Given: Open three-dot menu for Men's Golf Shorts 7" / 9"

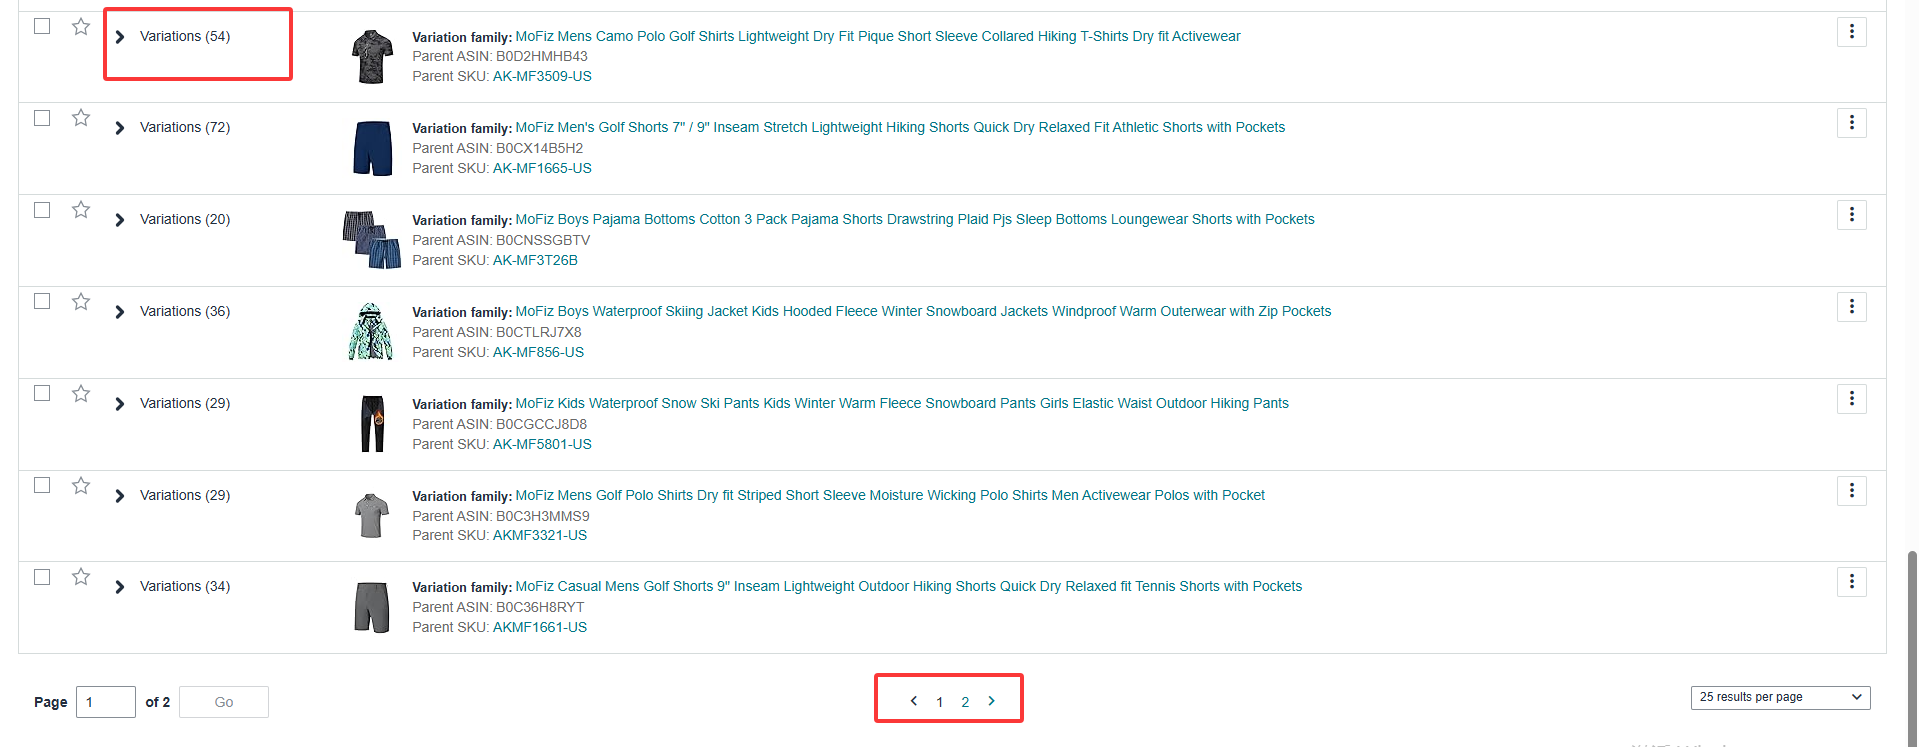Looking at the screenshot, I should pyautogui.click(x=1852, y=123).
